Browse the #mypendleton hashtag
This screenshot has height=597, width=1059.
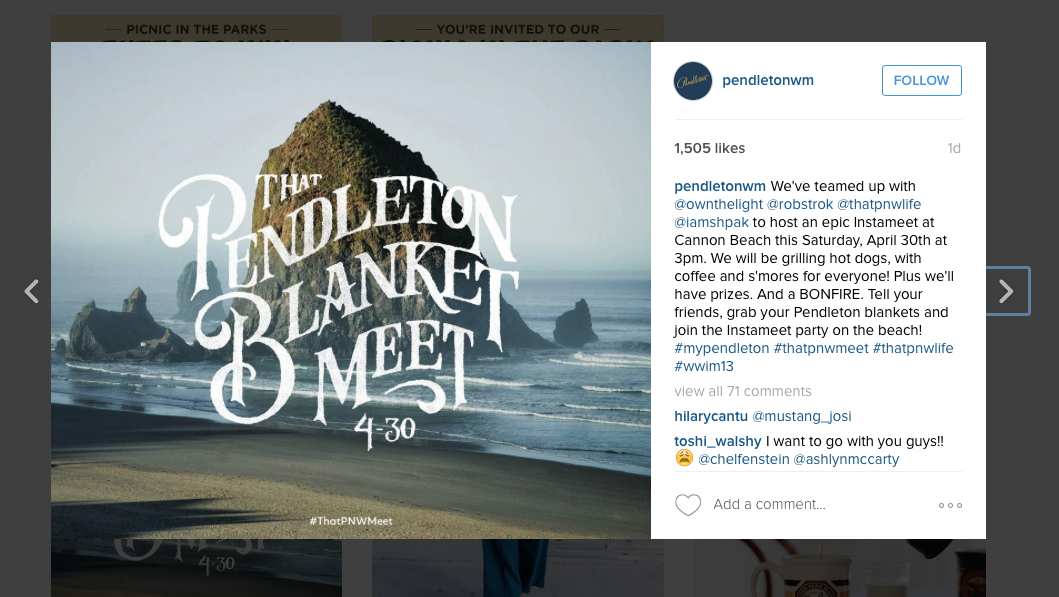(722, 348)
